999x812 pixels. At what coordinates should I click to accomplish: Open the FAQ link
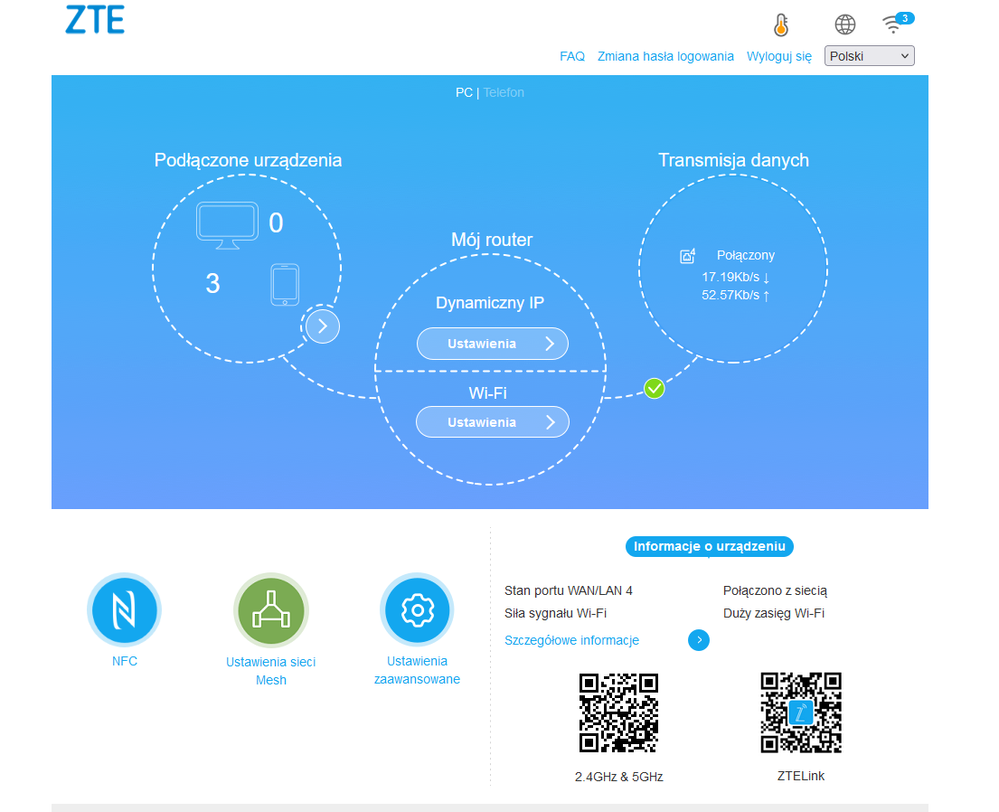tap(572, 56)
